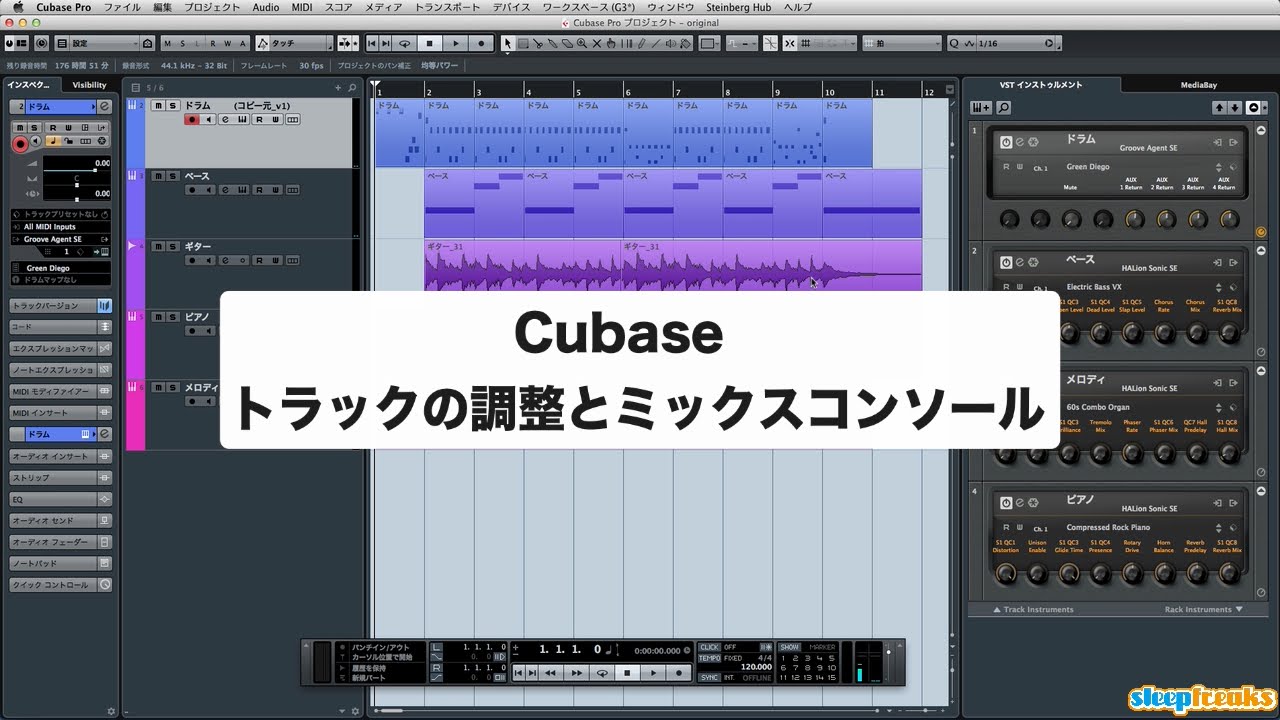
Task: Click Rack Instruments section header
Action: (x=1204, y=609)
